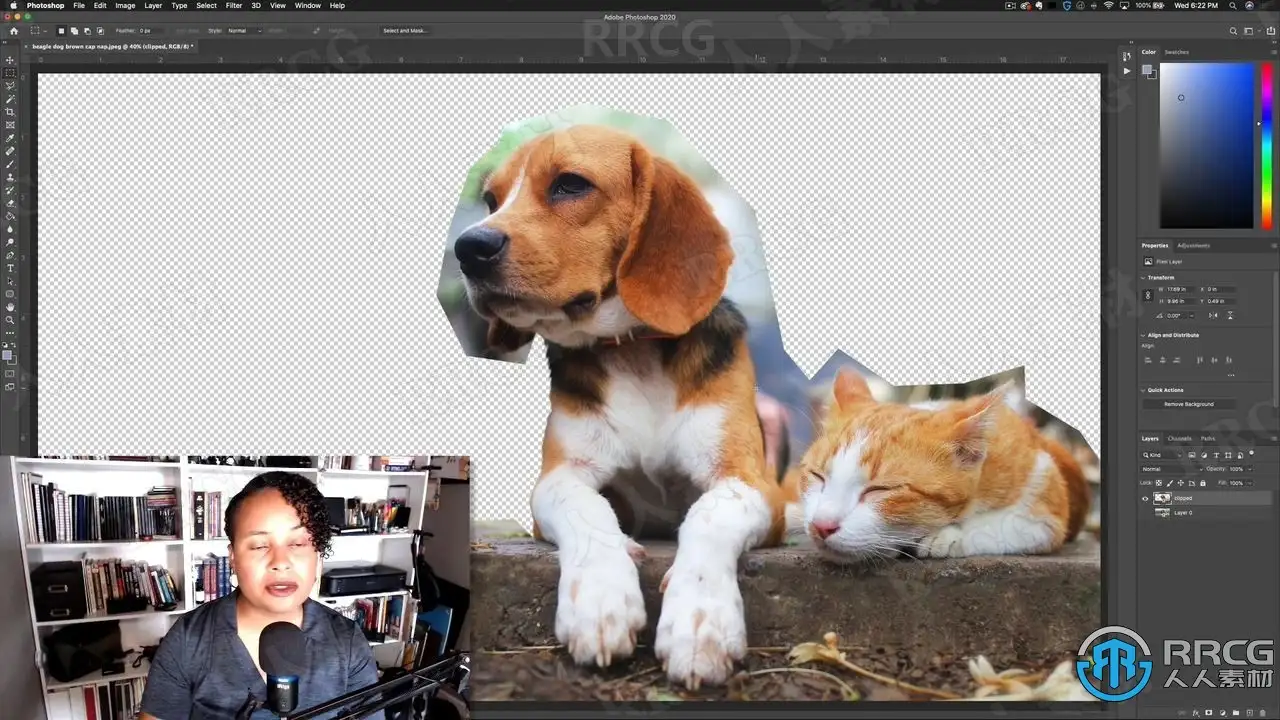Switch to the Swatches tab
1280x720 pixels.
(1177, 52)
